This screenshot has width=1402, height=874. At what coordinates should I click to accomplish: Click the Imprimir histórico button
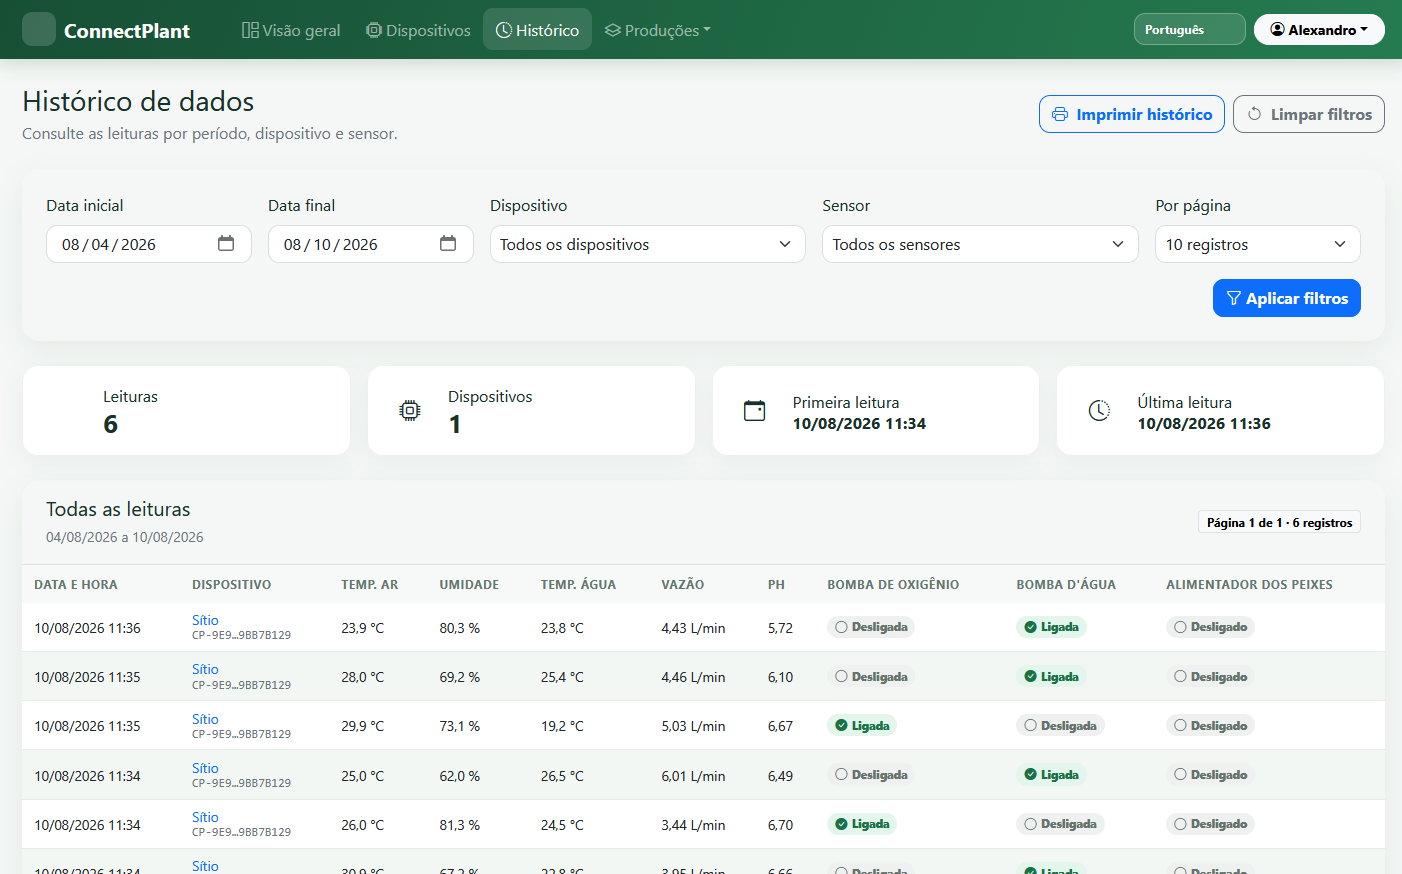point(1132,114)
